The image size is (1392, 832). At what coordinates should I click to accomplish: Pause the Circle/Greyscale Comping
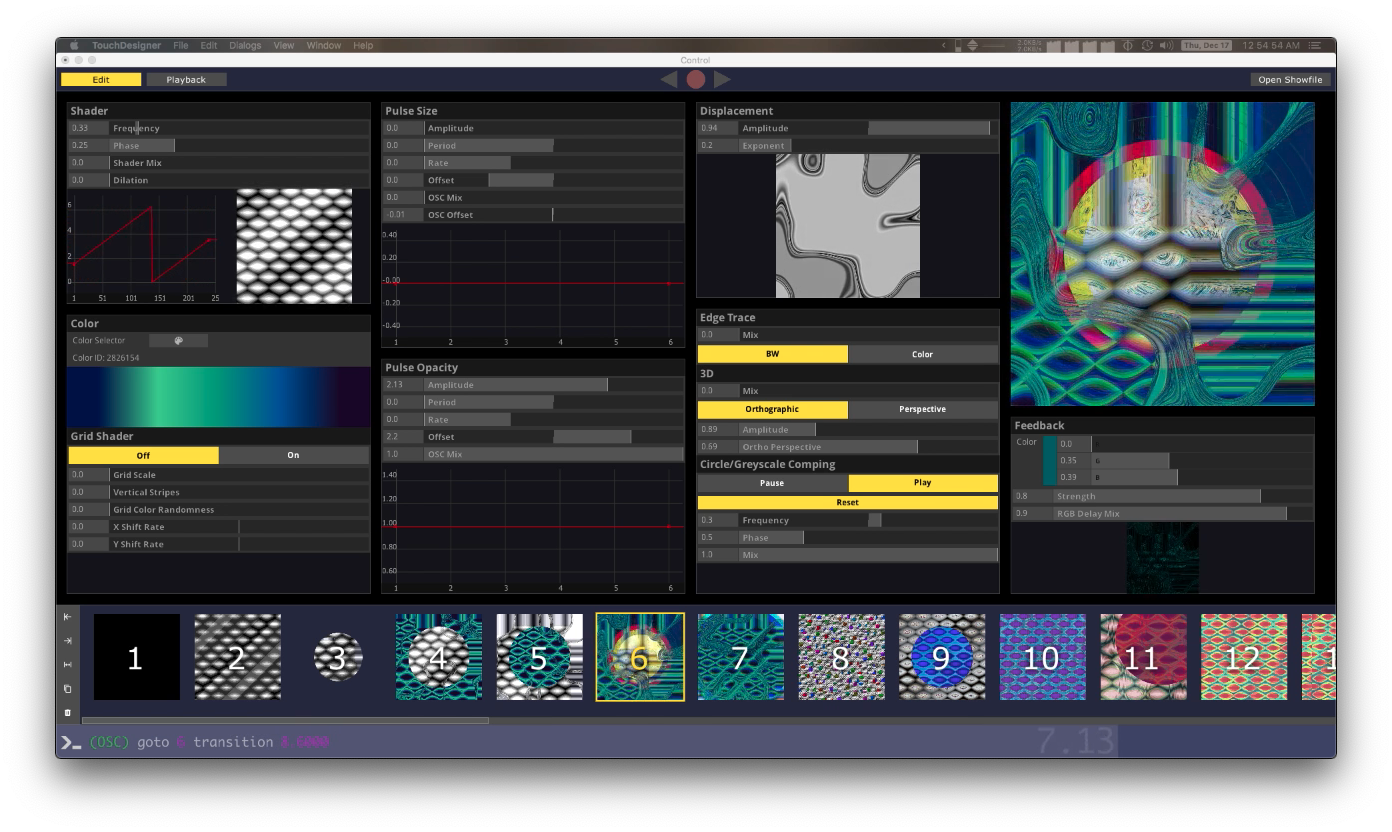pos(771,482)
